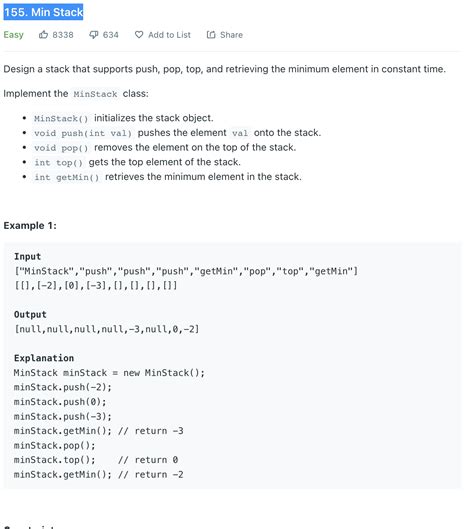This screenshot has height=529, width=474.
Task: Click the 634 dislikes count
Action: (111, 35)
